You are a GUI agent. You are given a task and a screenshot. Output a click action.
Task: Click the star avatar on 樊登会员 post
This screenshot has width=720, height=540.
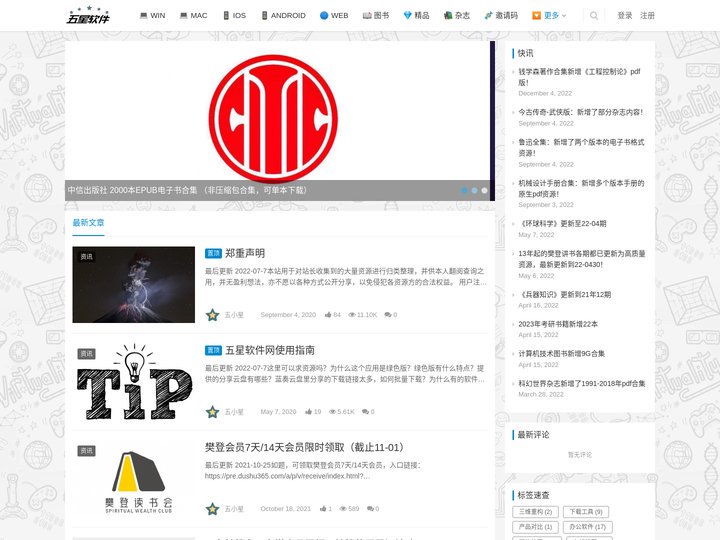coord(212,509)
